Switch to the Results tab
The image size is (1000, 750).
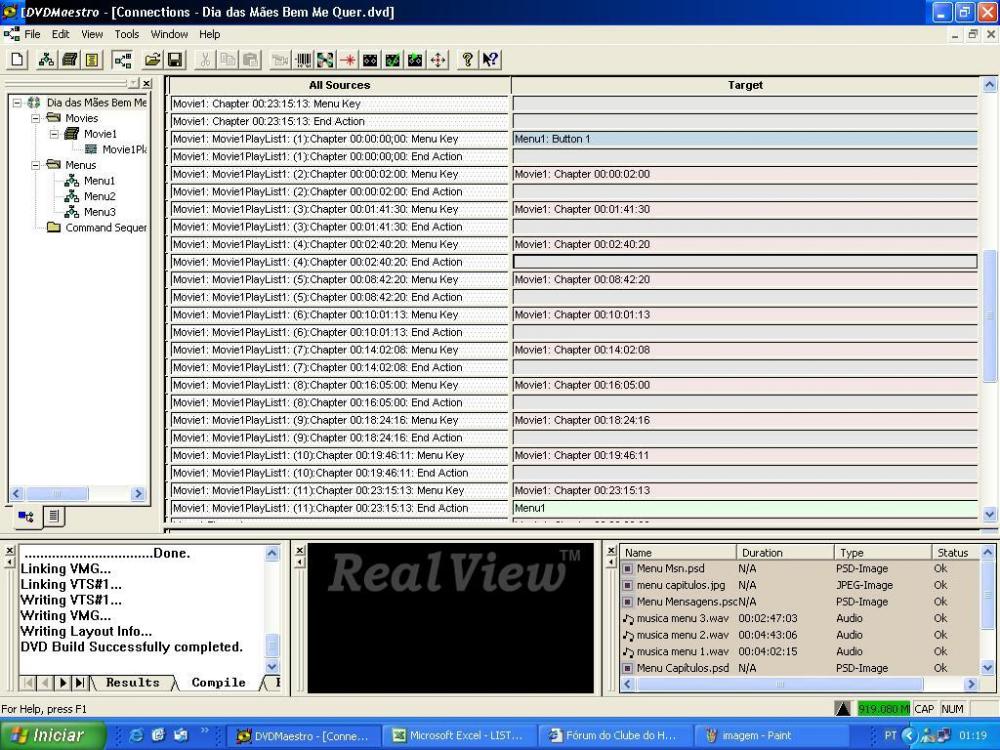132,683
